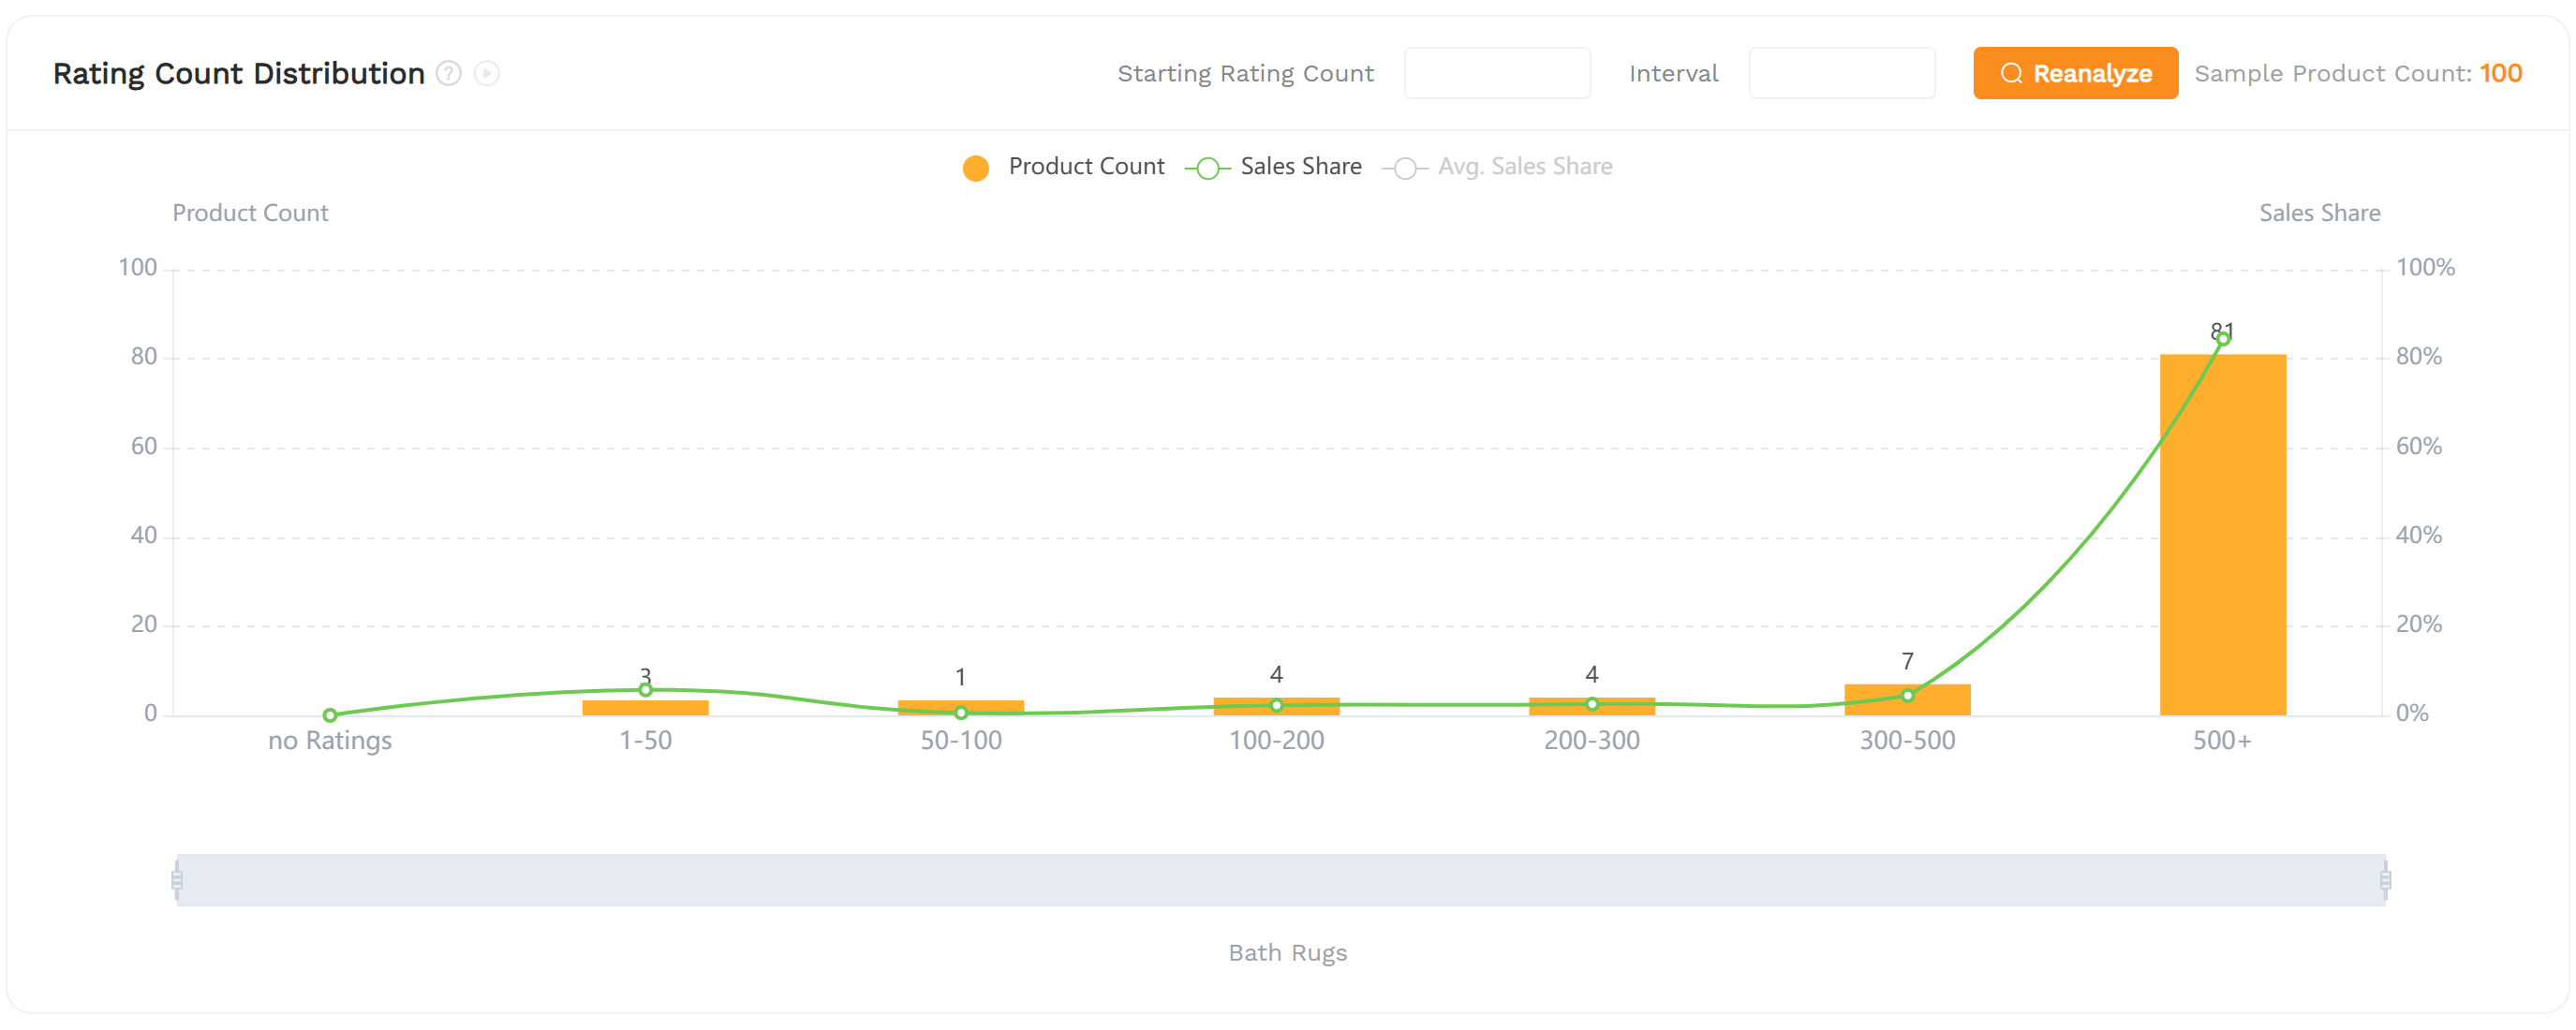
Task: Click the help question-mark icon beside the title
Action: click(449, 73)
